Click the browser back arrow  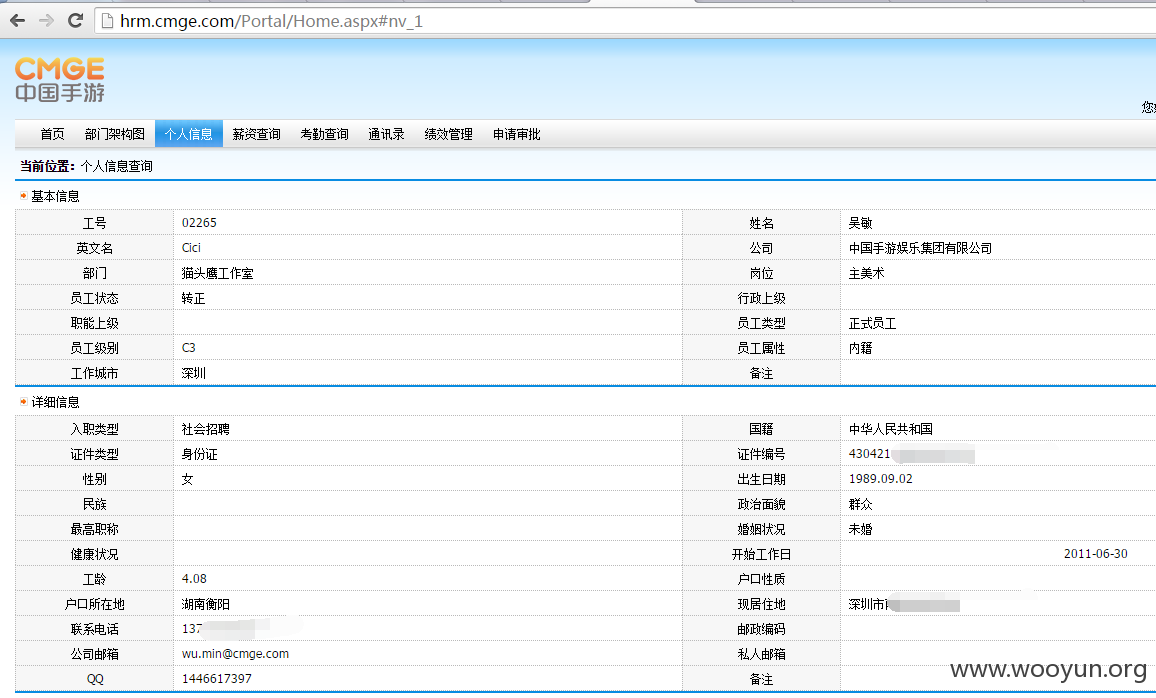point(18,21)
